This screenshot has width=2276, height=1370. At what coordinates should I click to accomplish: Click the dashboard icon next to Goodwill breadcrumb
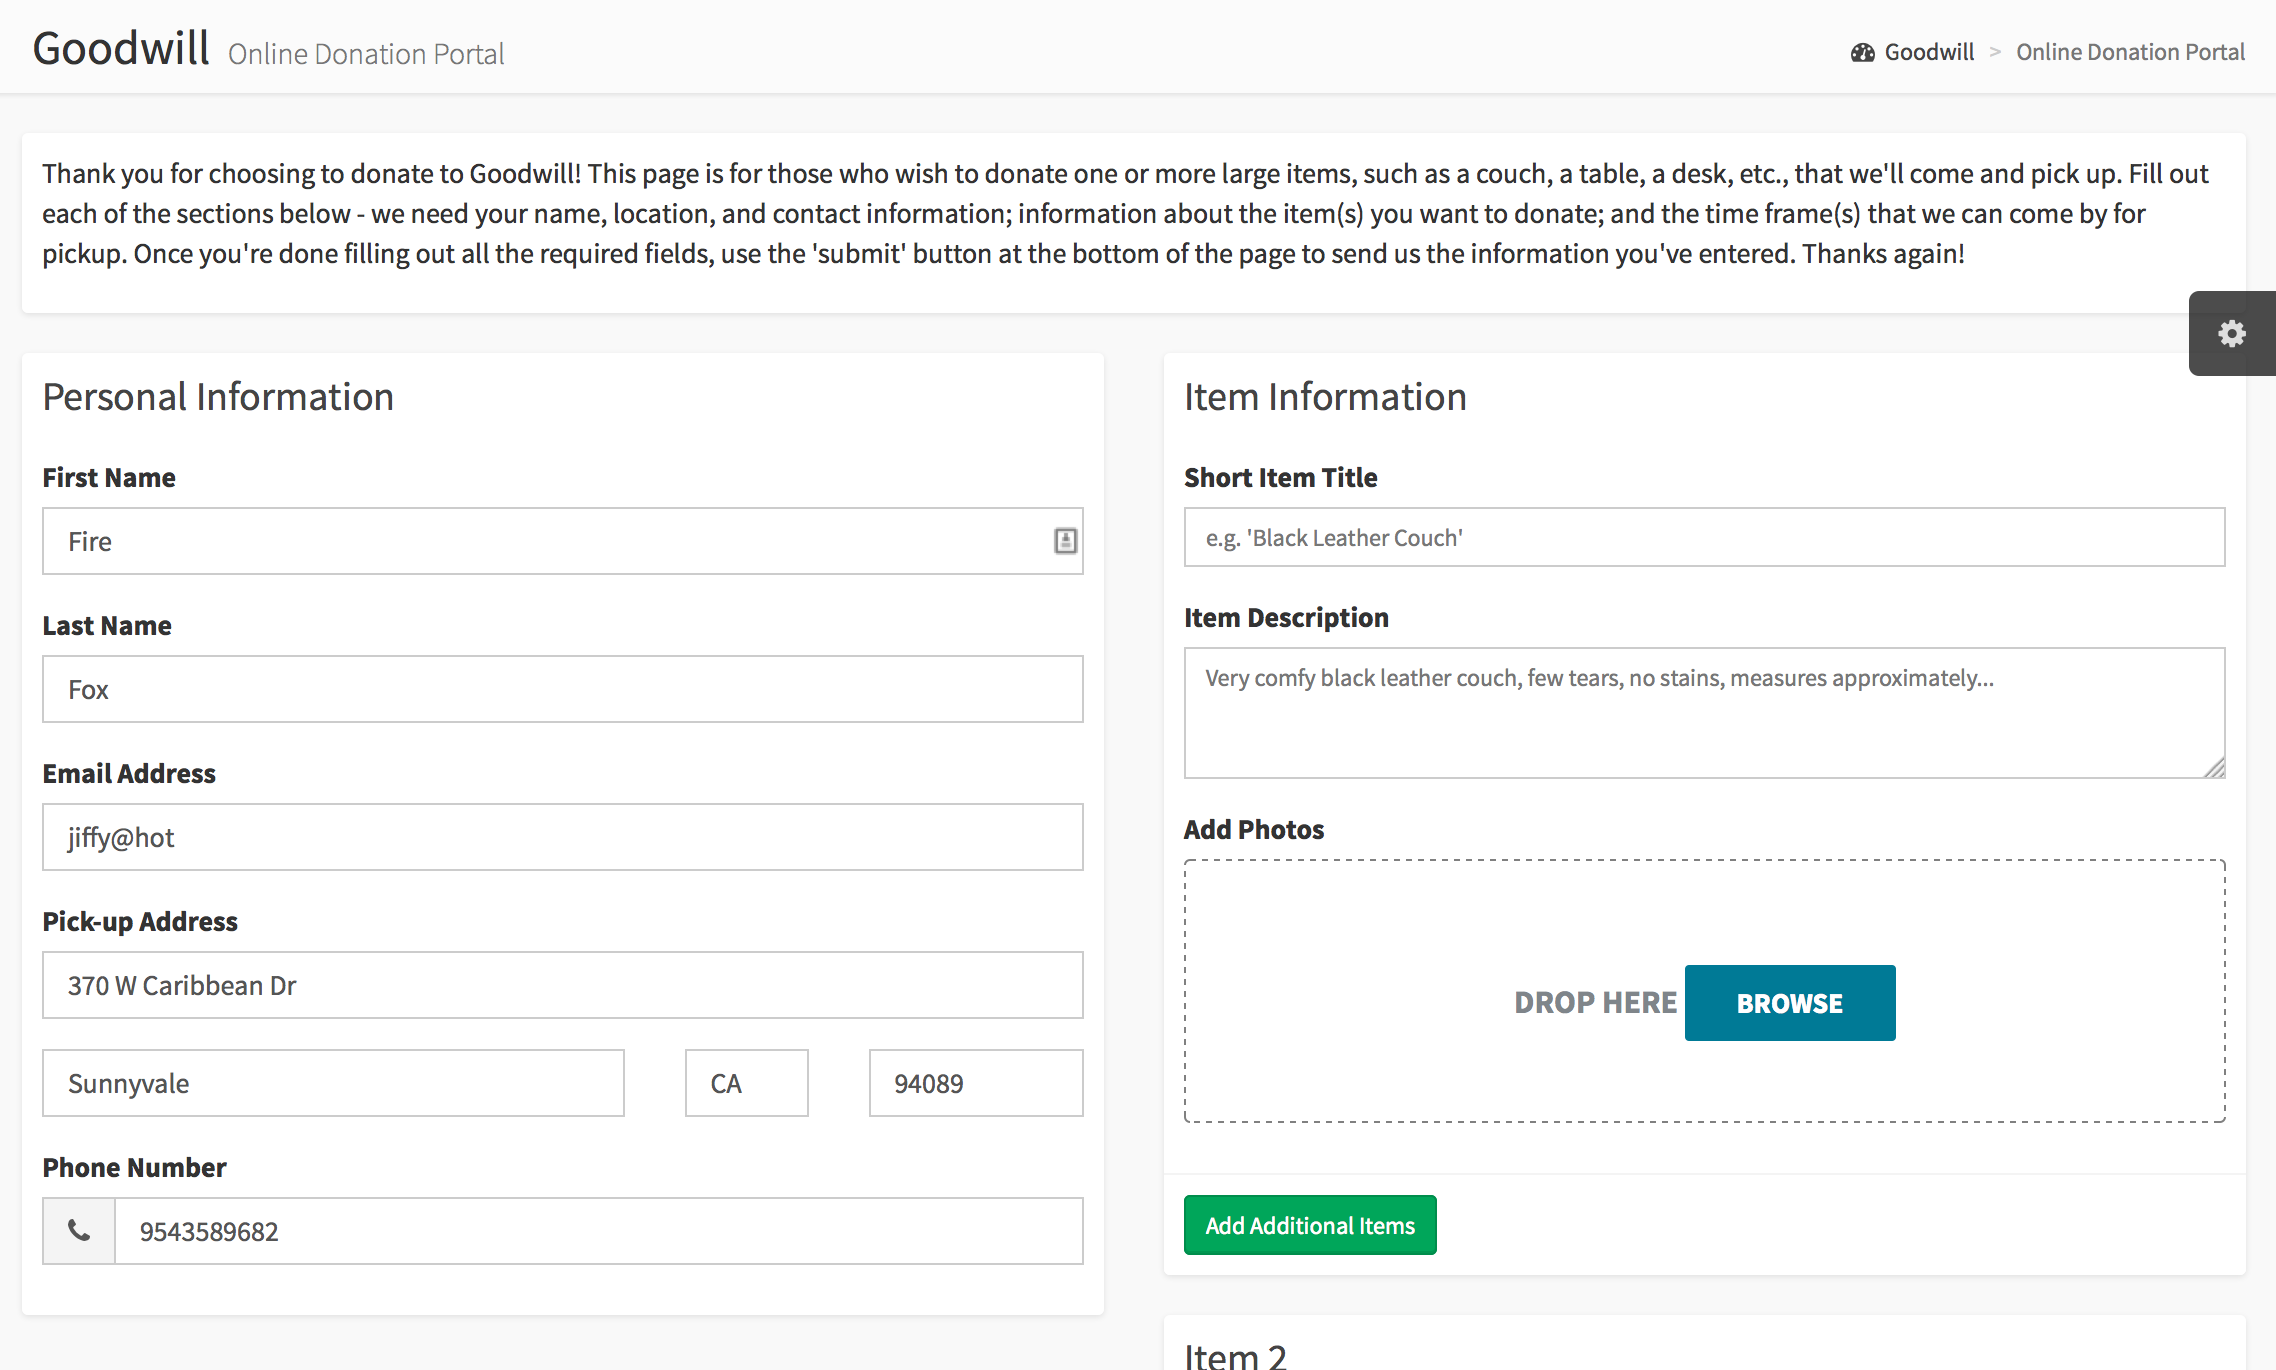click(1862, 53)
